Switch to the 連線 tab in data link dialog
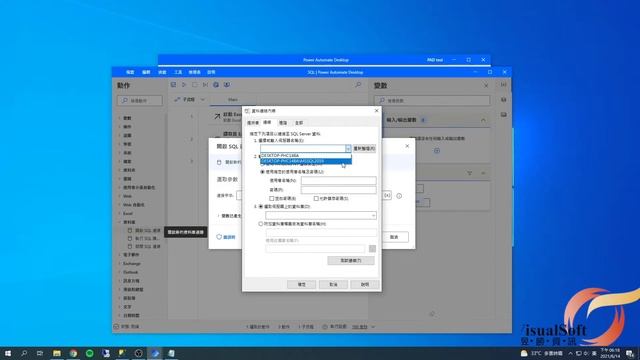This screenshot has height=360, width=640. pos(267,122)
